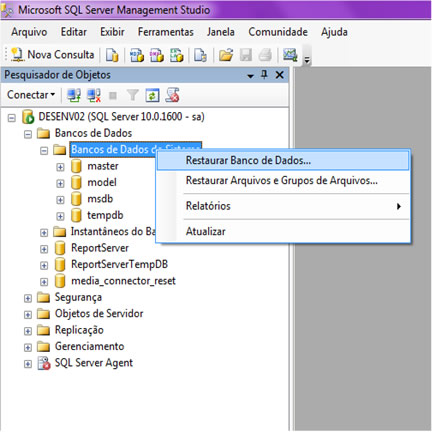This screenshot has height=433, width=433.
Task: Expand the ReportServerTempDB node
Action: click(x=44, y=266)
